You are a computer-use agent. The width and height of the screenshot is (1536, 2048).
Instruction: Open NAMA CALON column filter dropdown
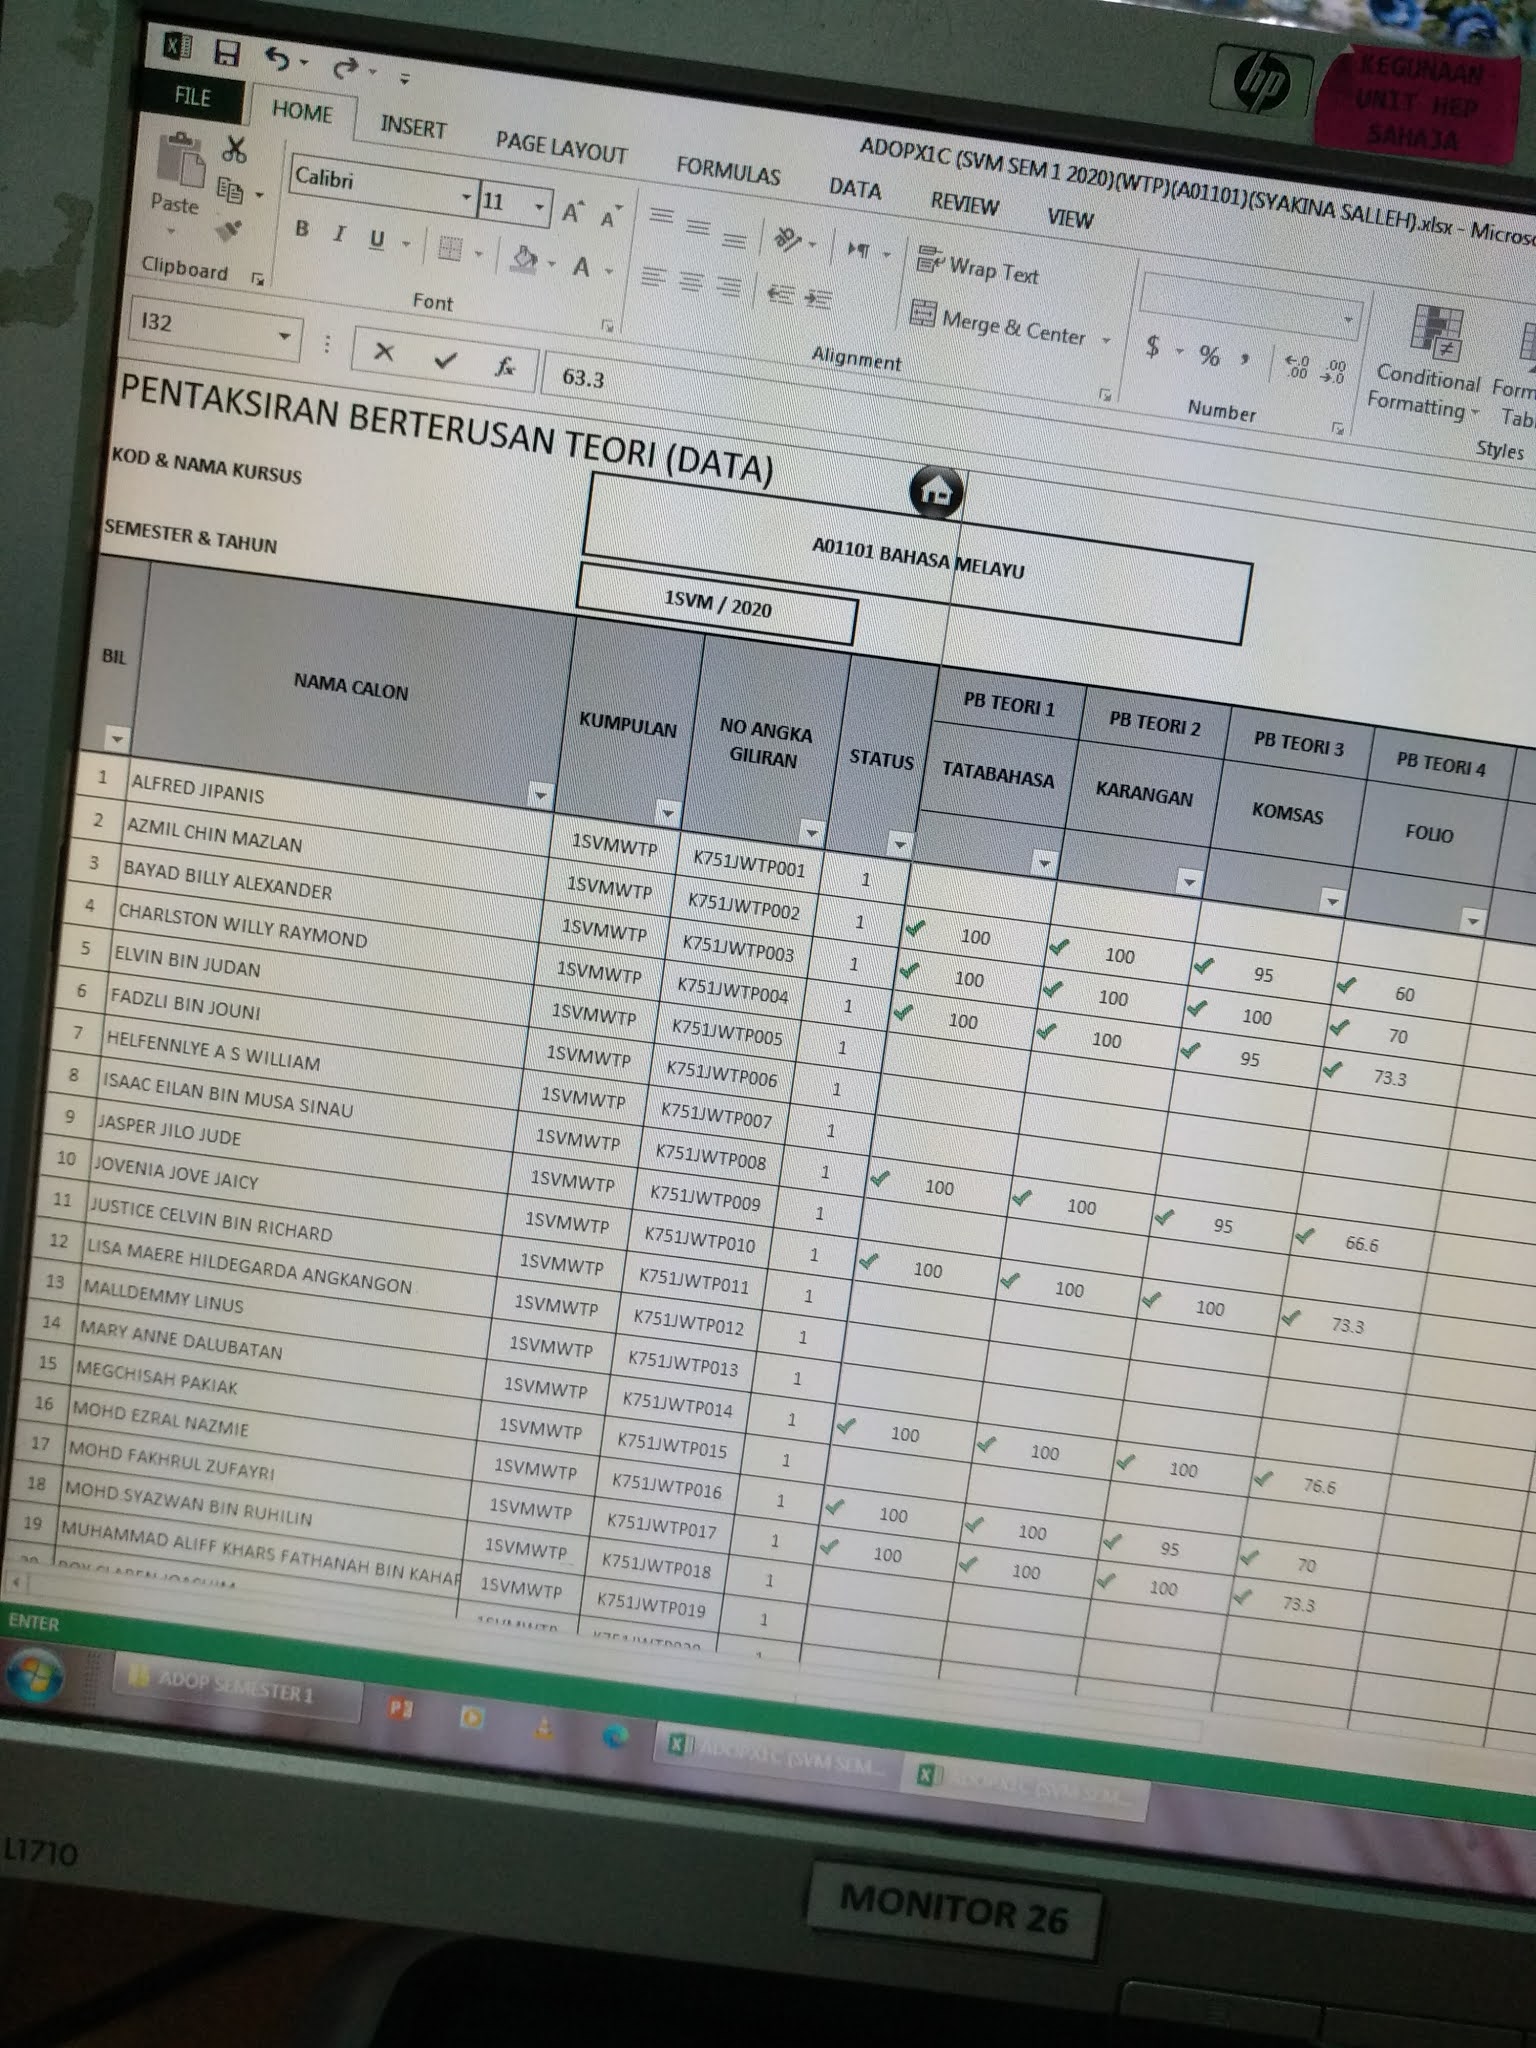point(540,795)
